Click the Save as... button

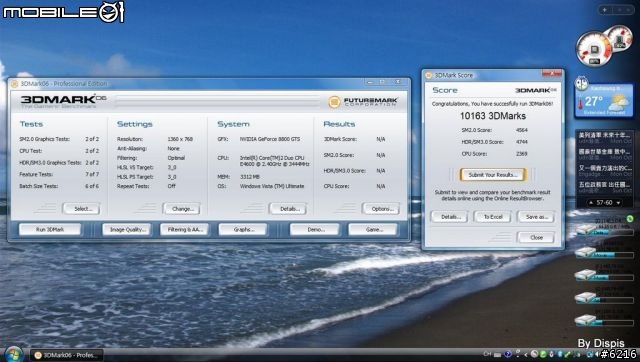pos(536,217)
